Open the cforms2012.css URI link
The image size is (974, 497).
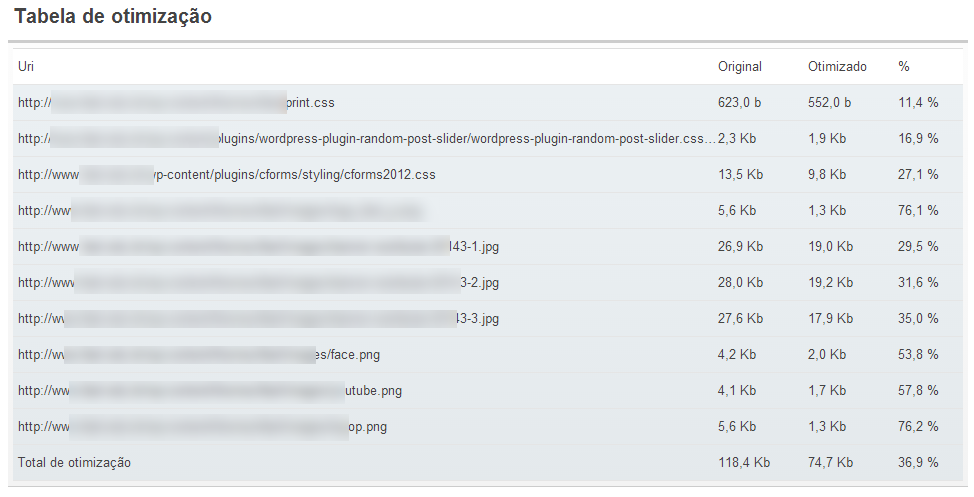coord(227,175)
